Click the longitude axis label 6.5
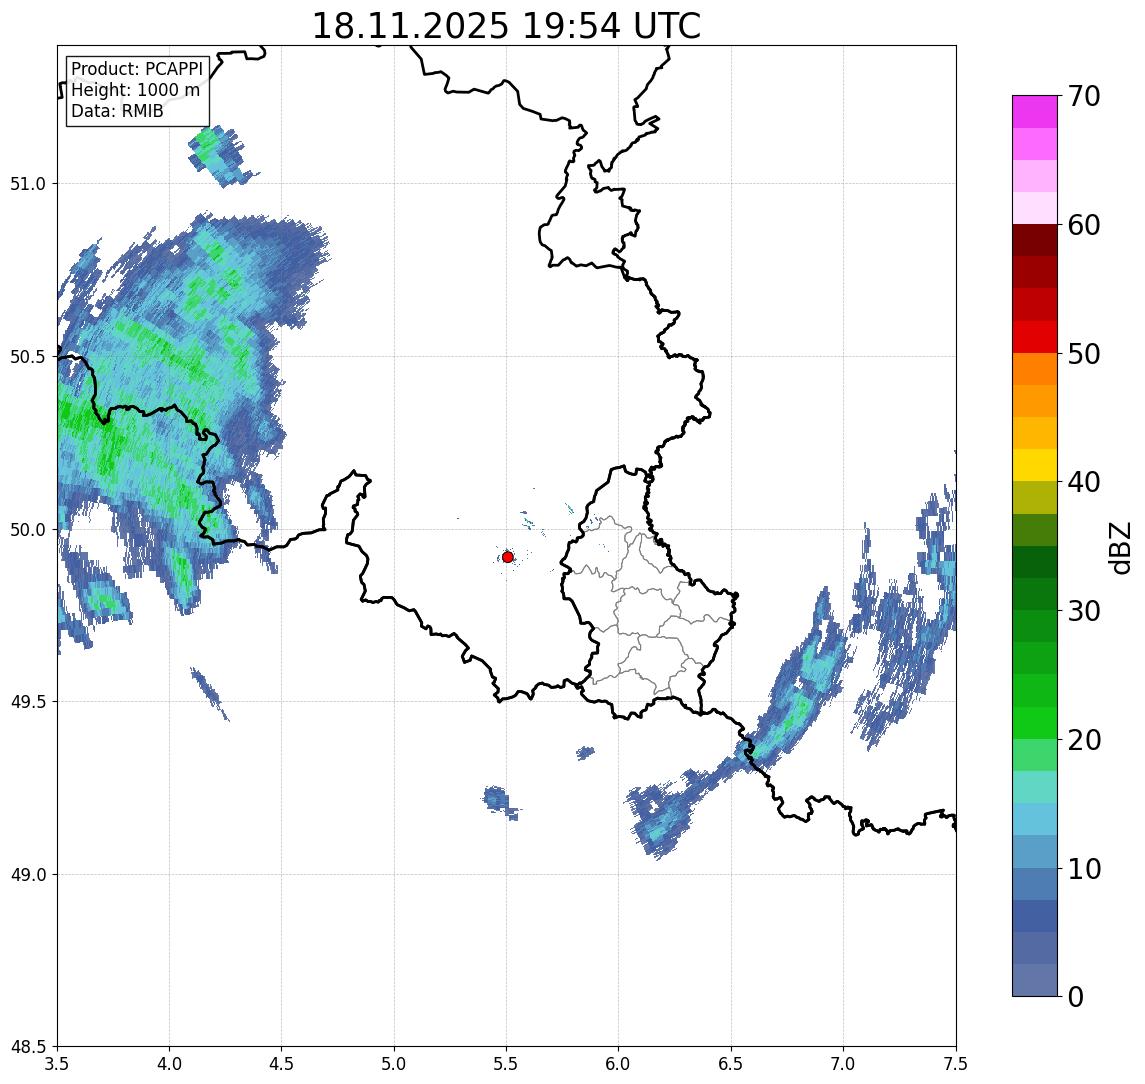 tap(732, 1063)
